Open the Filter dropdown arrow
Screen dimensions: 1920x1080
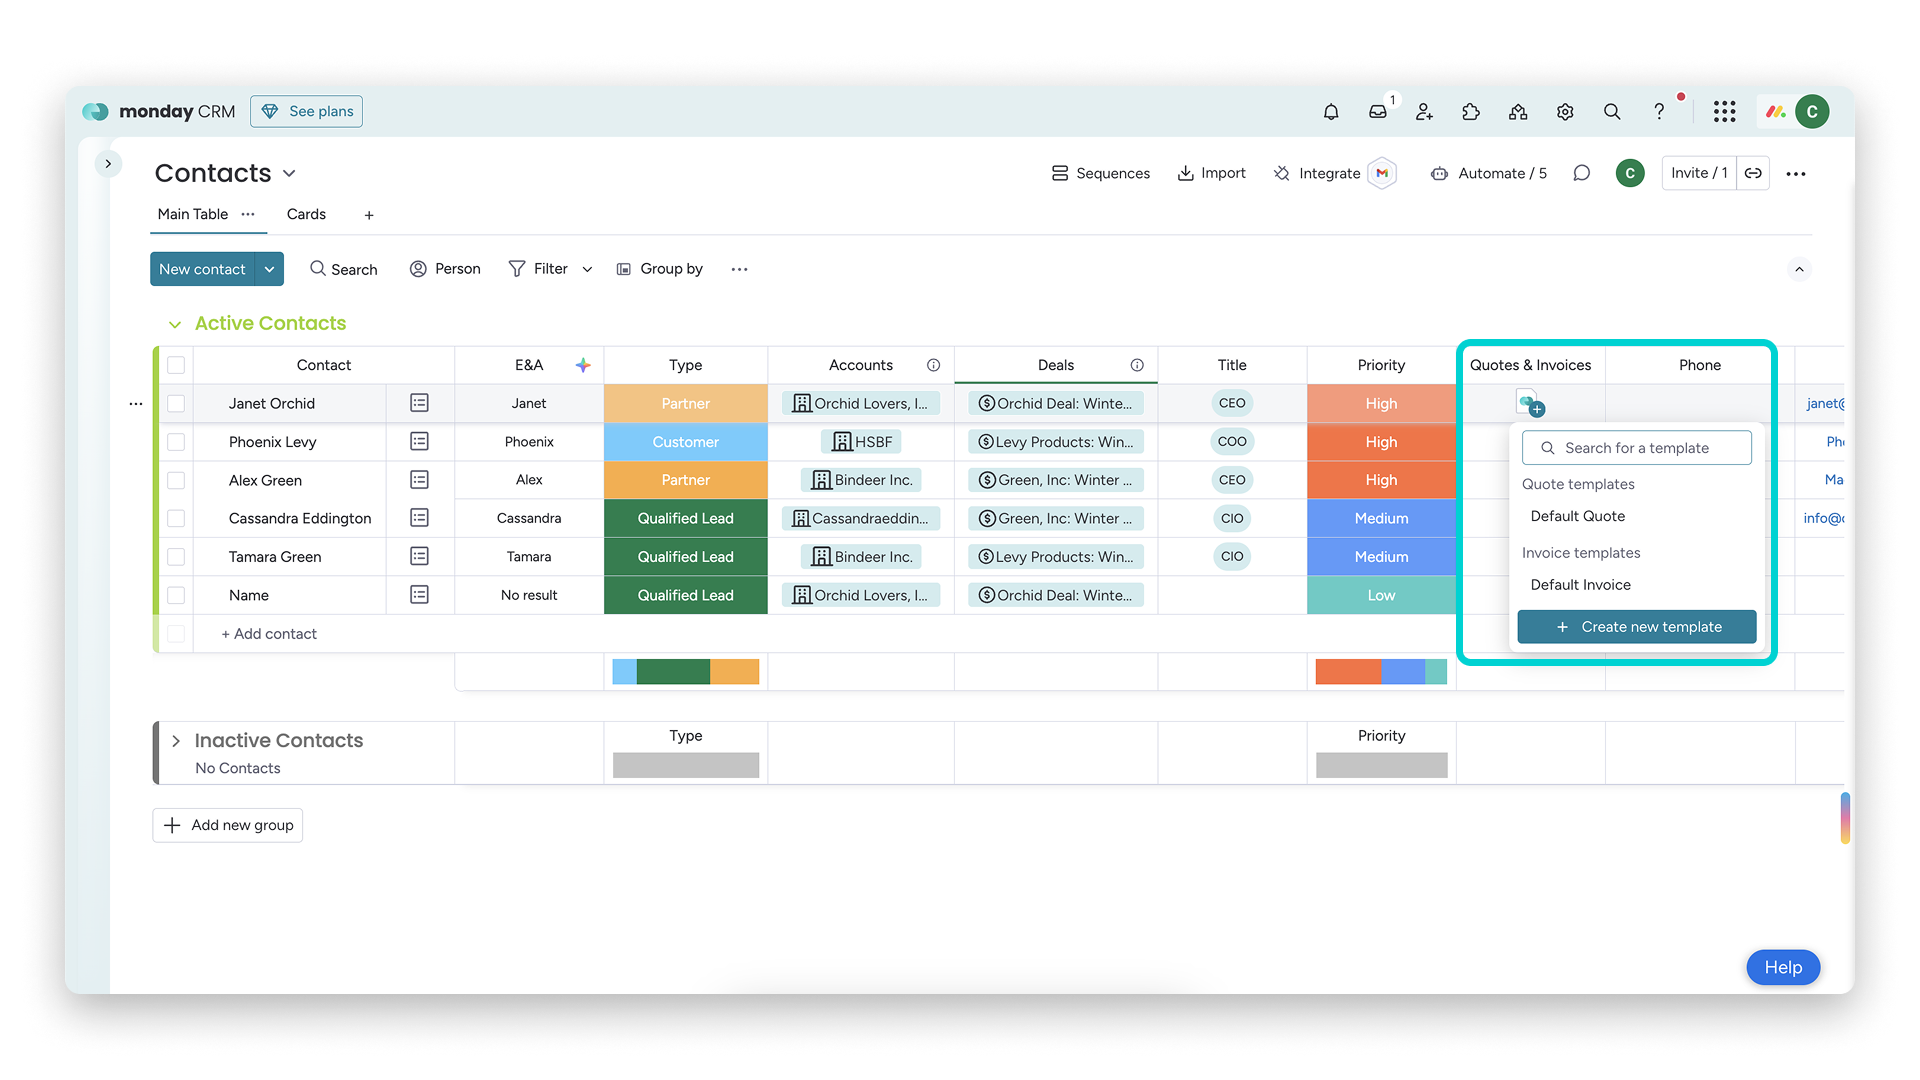click(587, 269)
